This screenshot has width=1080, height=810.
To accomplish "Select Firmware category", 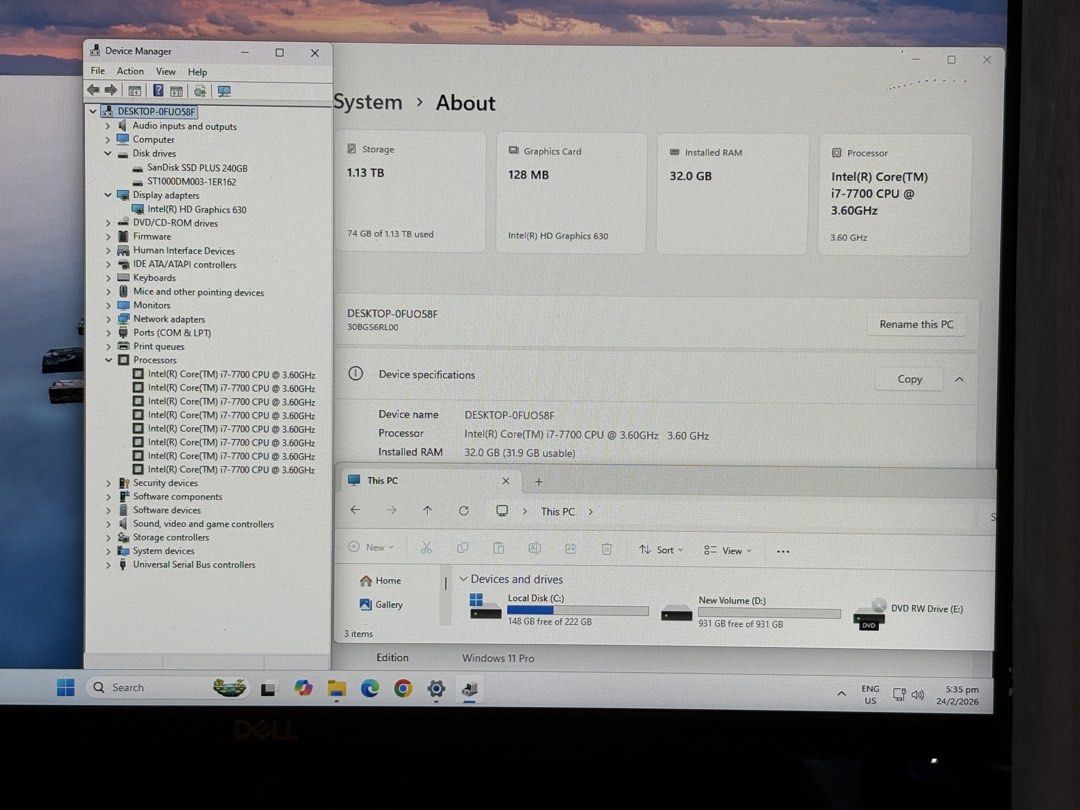I will (x=152, y=236).
